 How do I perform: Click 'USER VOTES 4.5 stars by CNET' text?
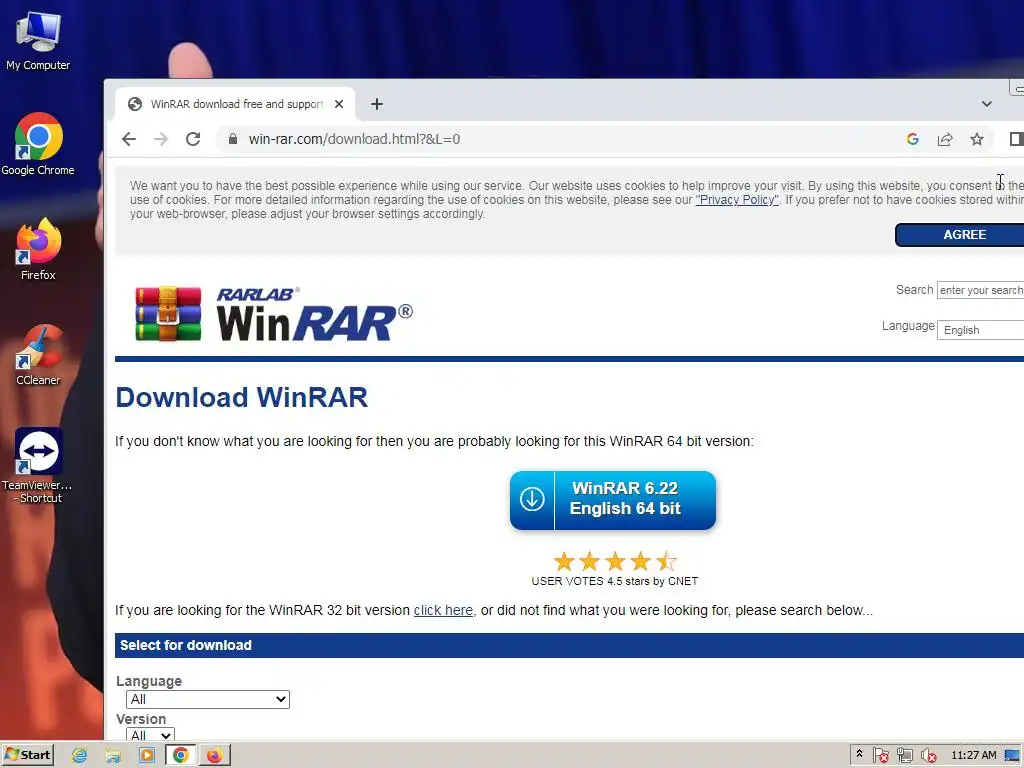tap(615, 581)
